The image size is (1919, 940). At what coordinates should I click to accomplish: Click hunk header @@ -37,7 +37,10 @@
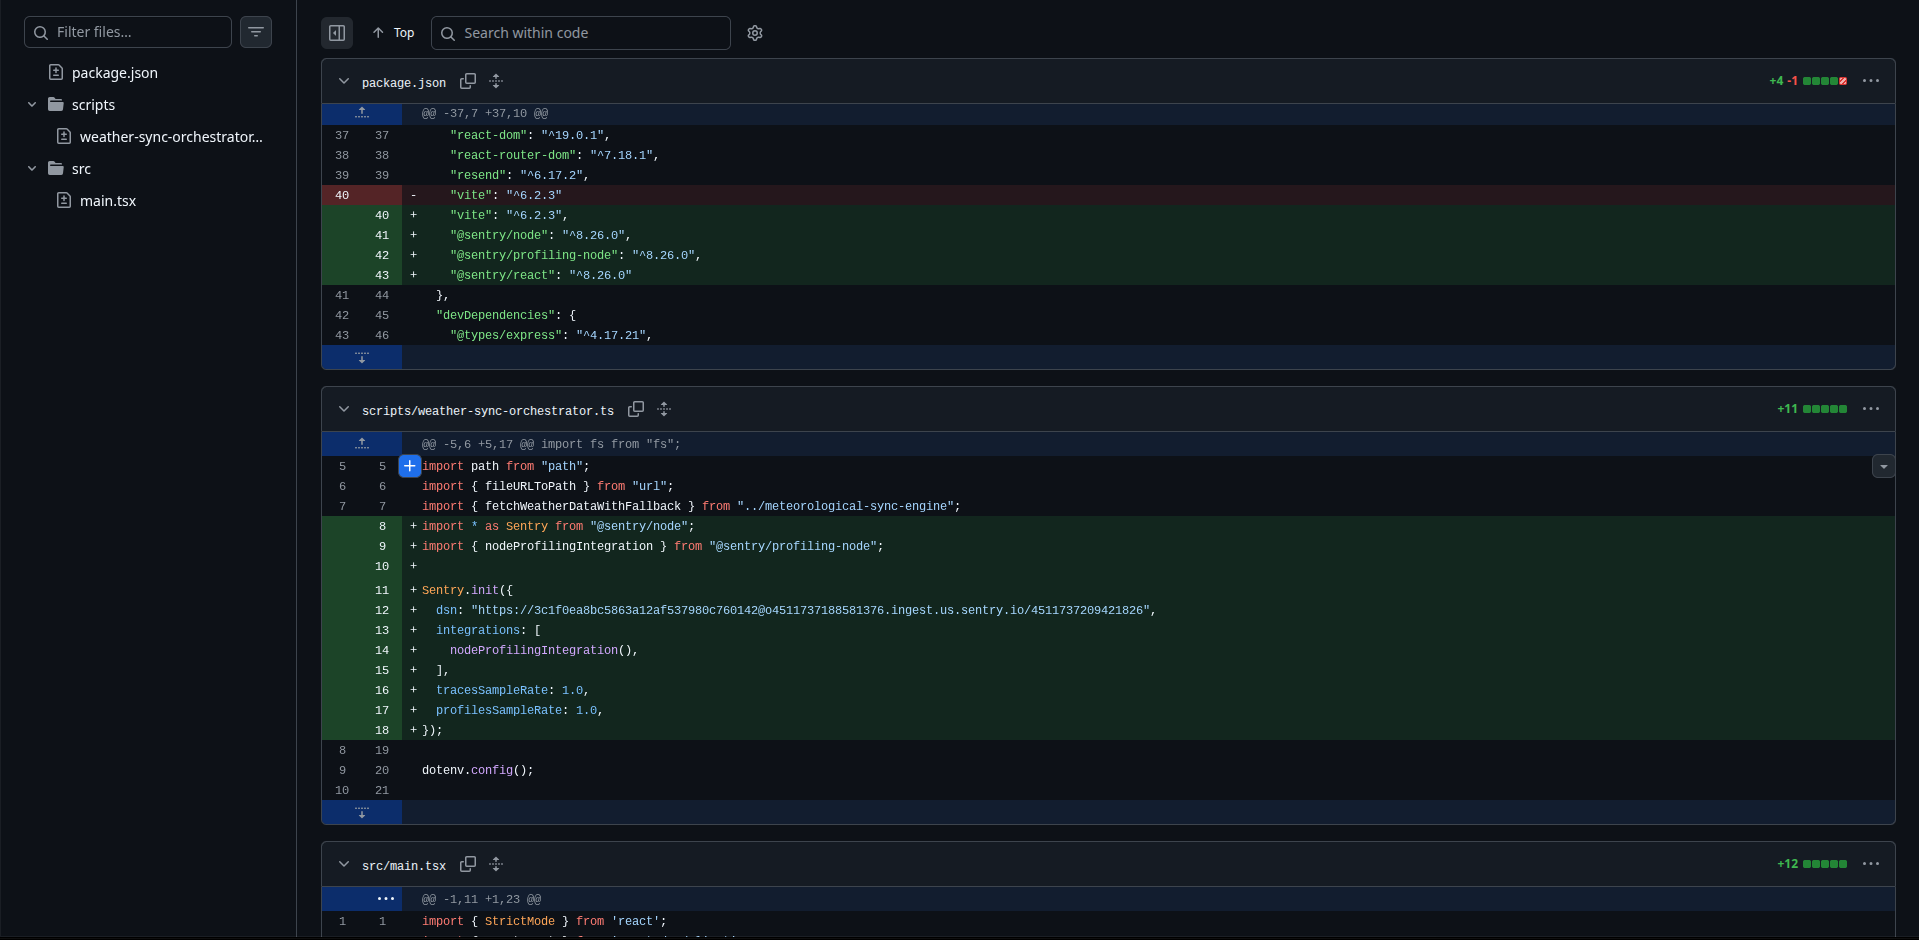point(485,113)
